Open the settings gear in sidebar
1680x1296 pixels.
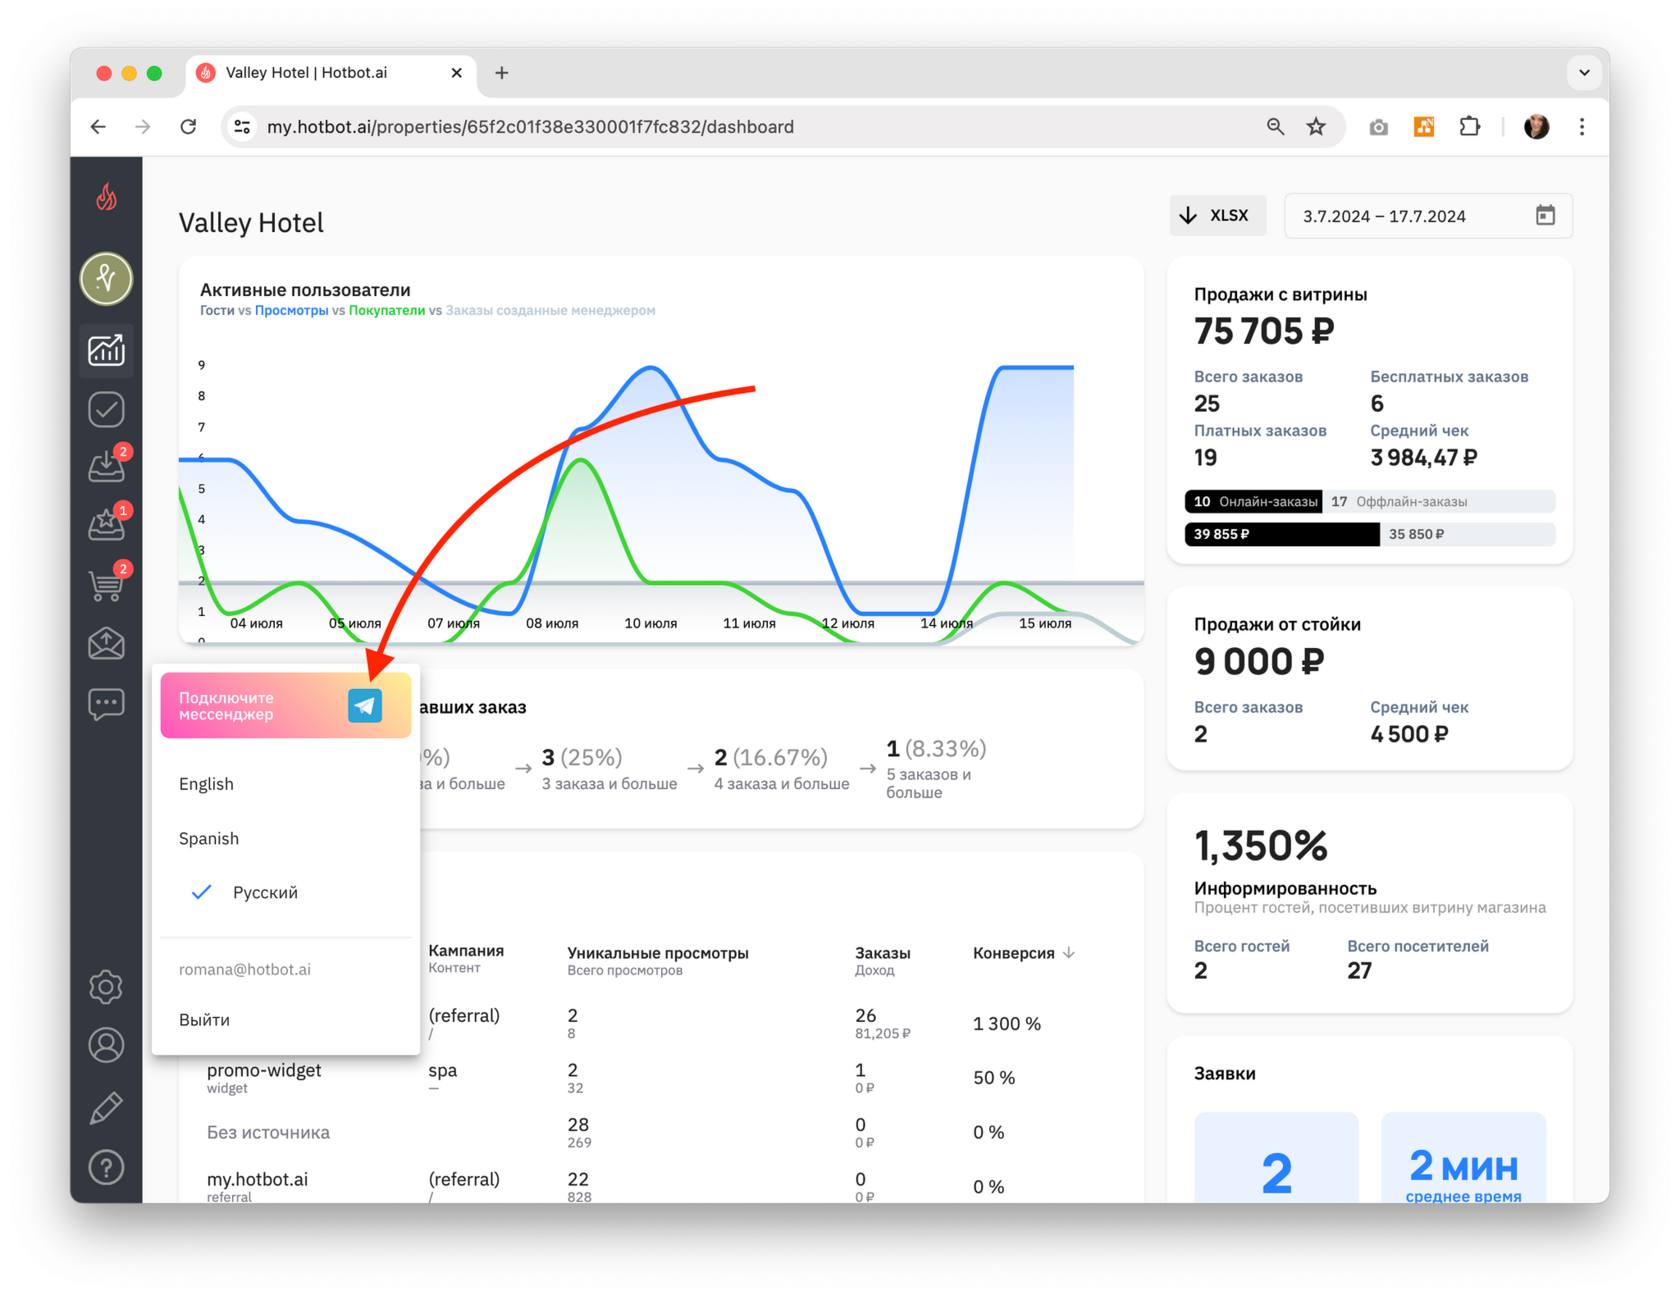(x=106, y=987)
